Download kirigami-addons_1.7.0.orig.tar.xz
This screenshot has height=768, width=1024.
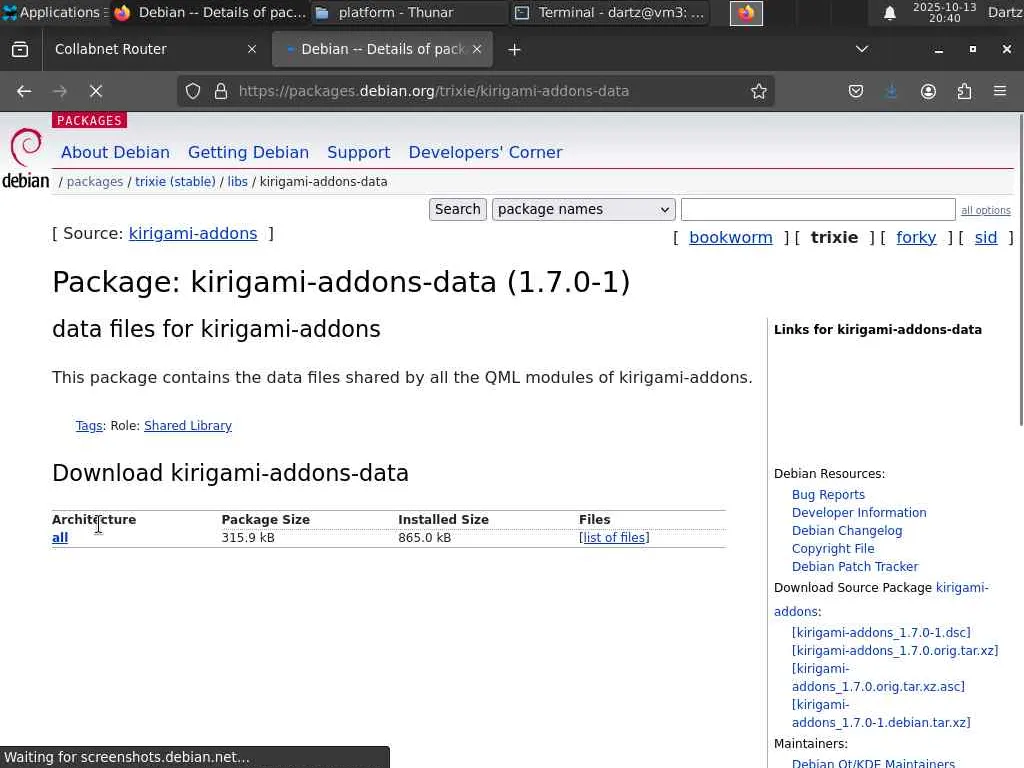(x=895, y=650)
